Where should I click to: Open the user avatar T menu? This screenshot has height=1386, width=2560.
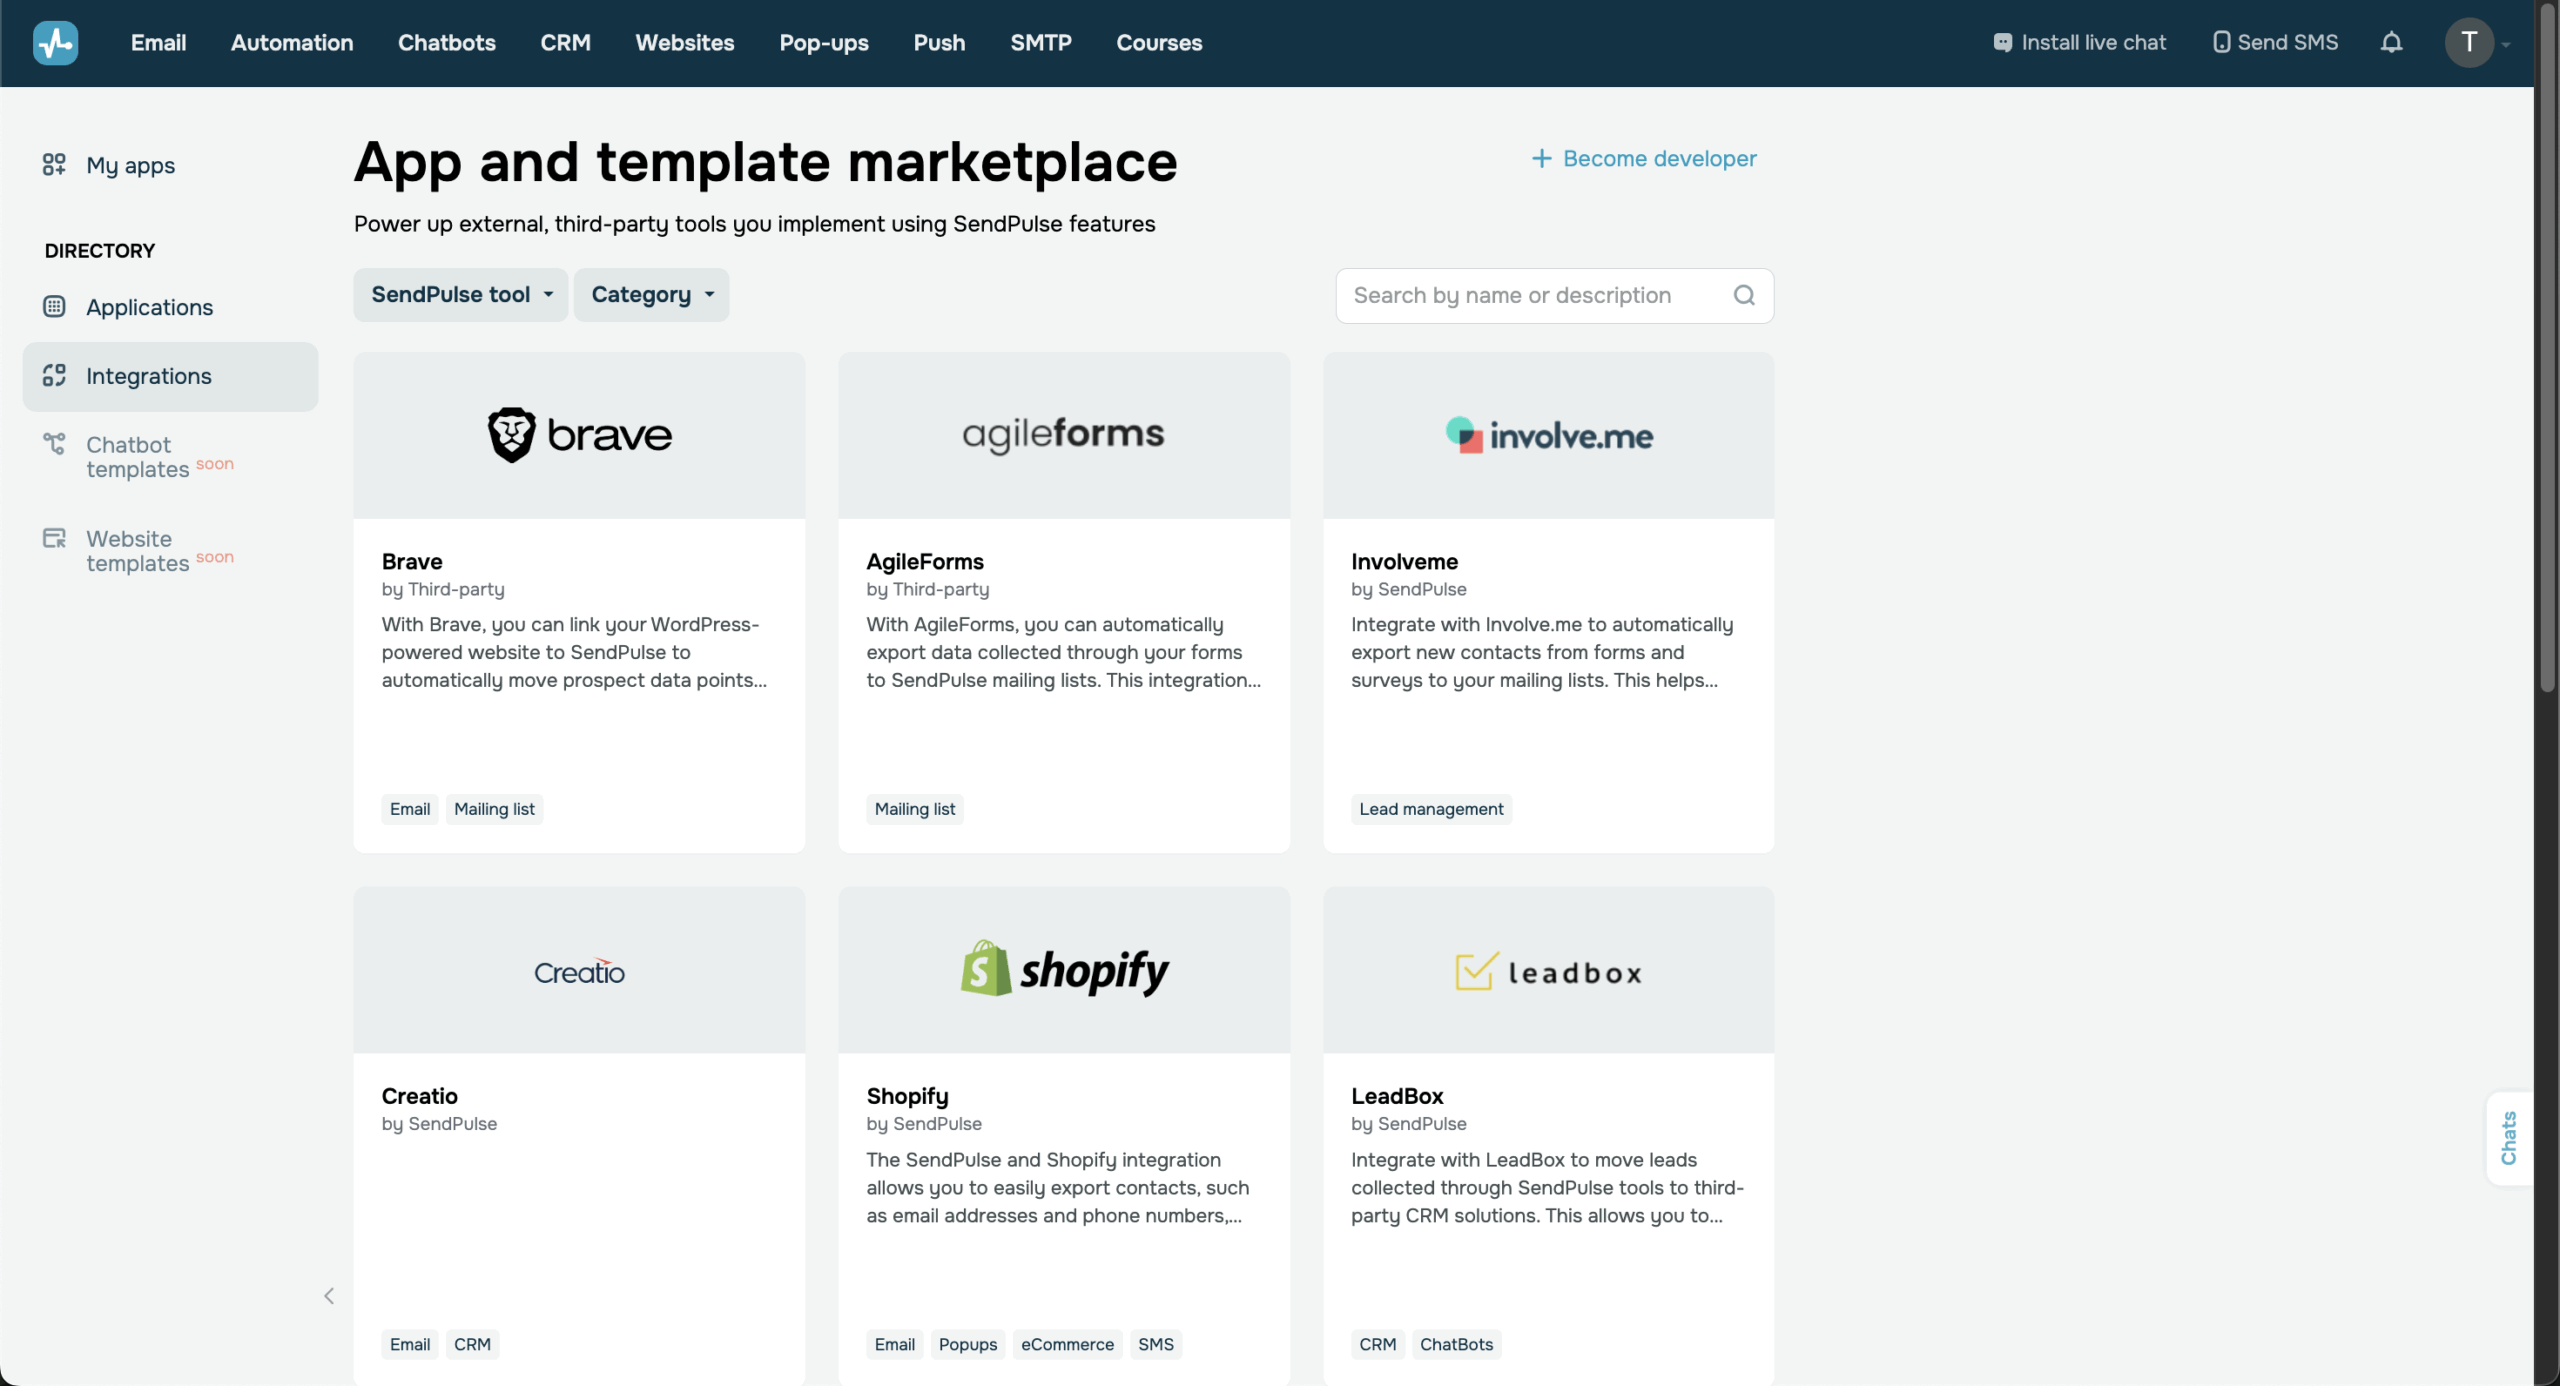pyautogui.click(x=2469, y=42)
